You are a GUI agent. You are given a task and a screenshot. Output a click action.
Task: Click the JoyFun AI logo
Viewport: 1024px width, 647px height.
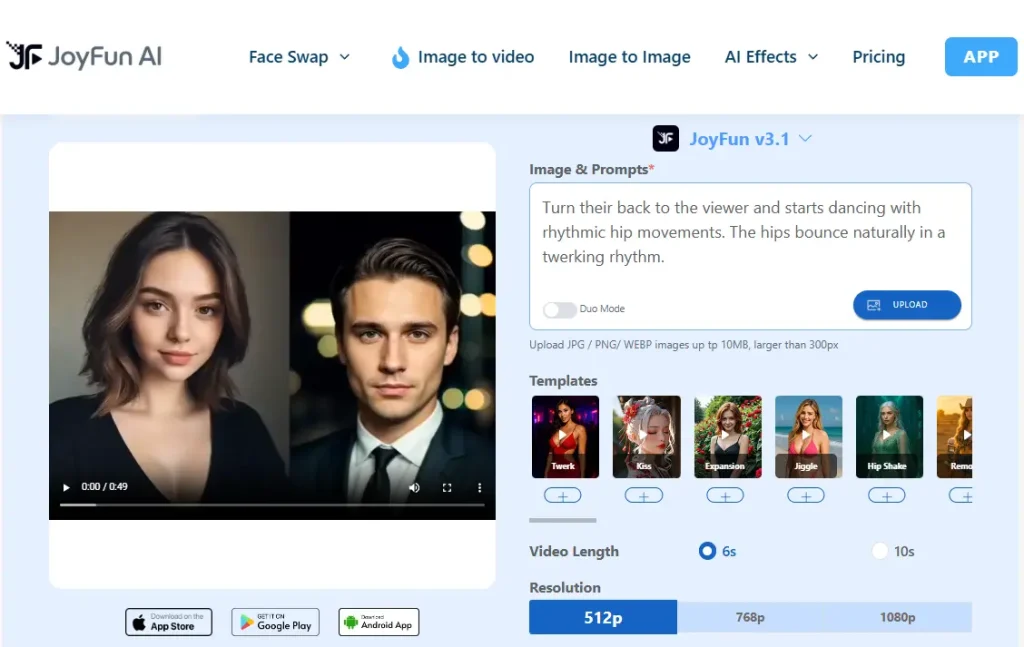pyautogui.click(x=84, y=56)
